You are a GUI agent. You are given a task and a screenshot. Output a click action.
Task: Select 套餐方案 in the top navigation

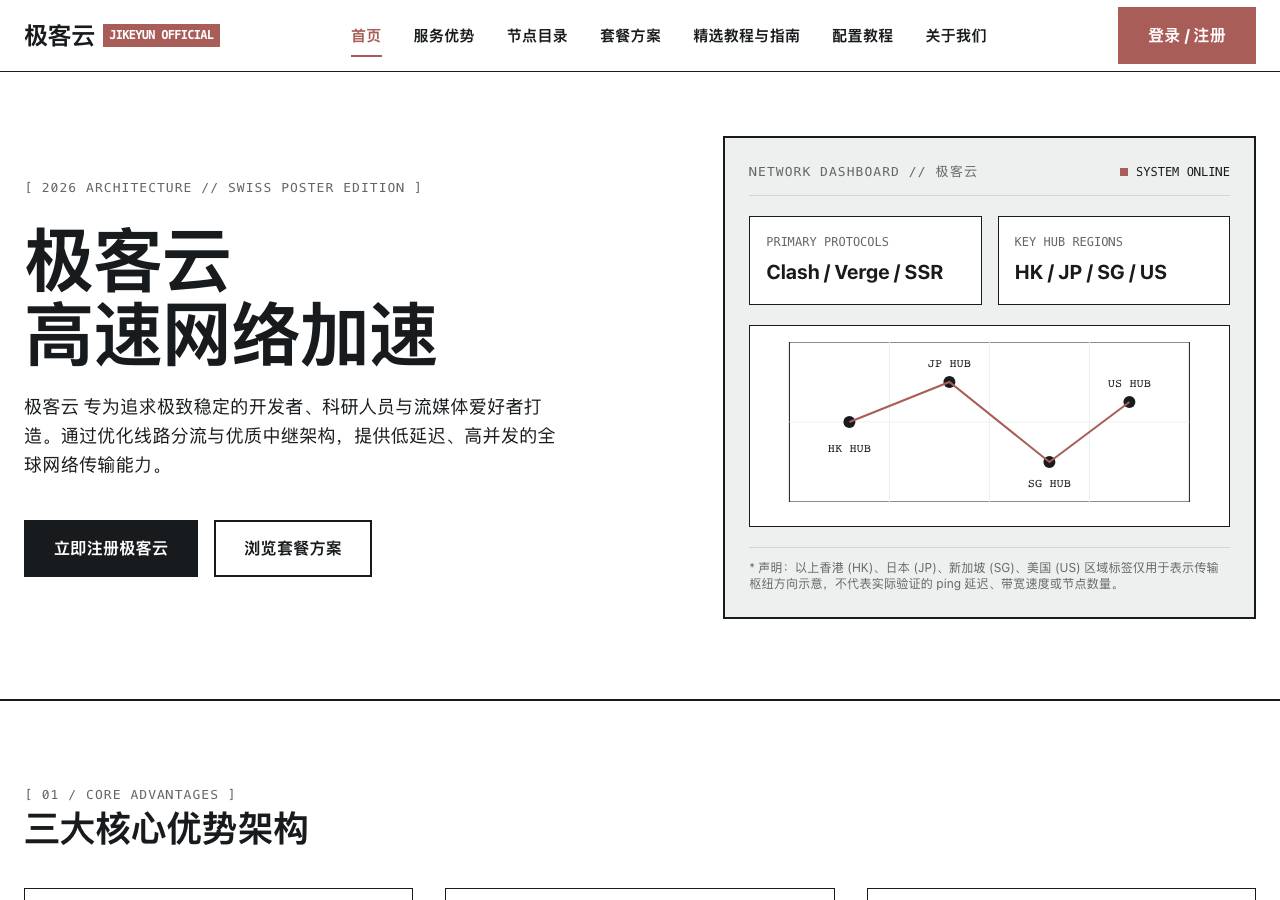point(630,36)
